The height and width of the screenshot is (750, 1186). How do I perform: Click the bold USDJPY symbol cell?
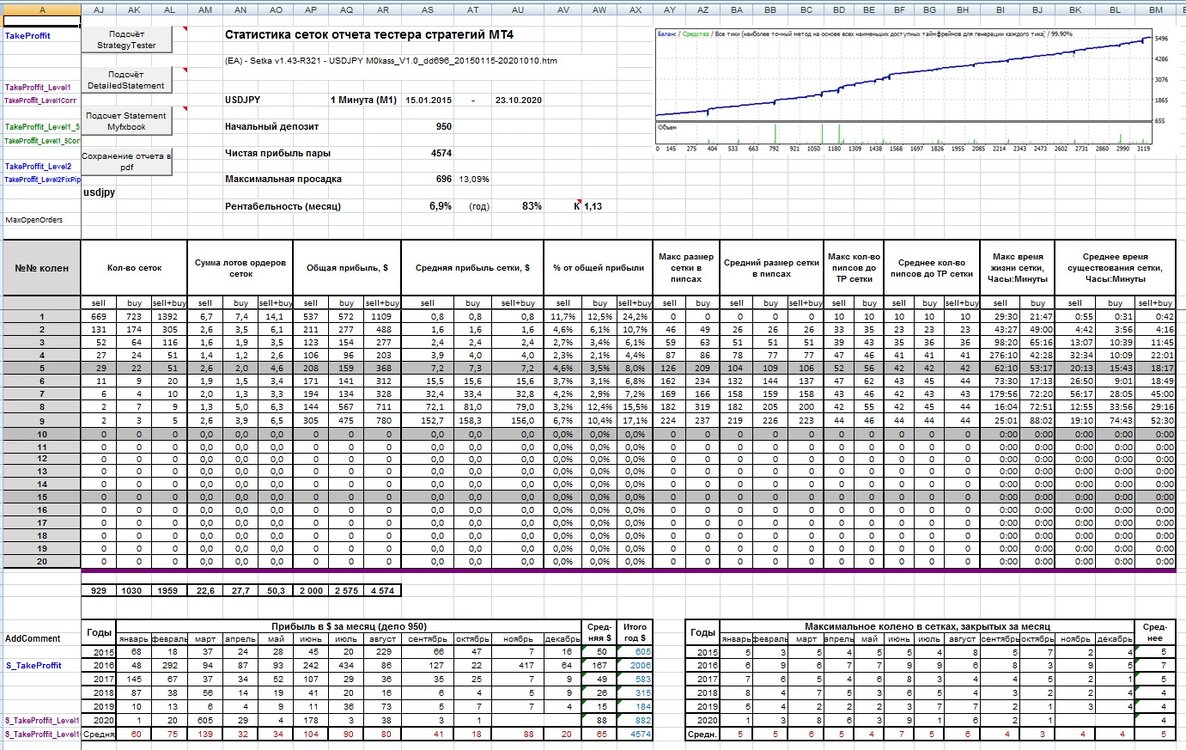[243, 100]
